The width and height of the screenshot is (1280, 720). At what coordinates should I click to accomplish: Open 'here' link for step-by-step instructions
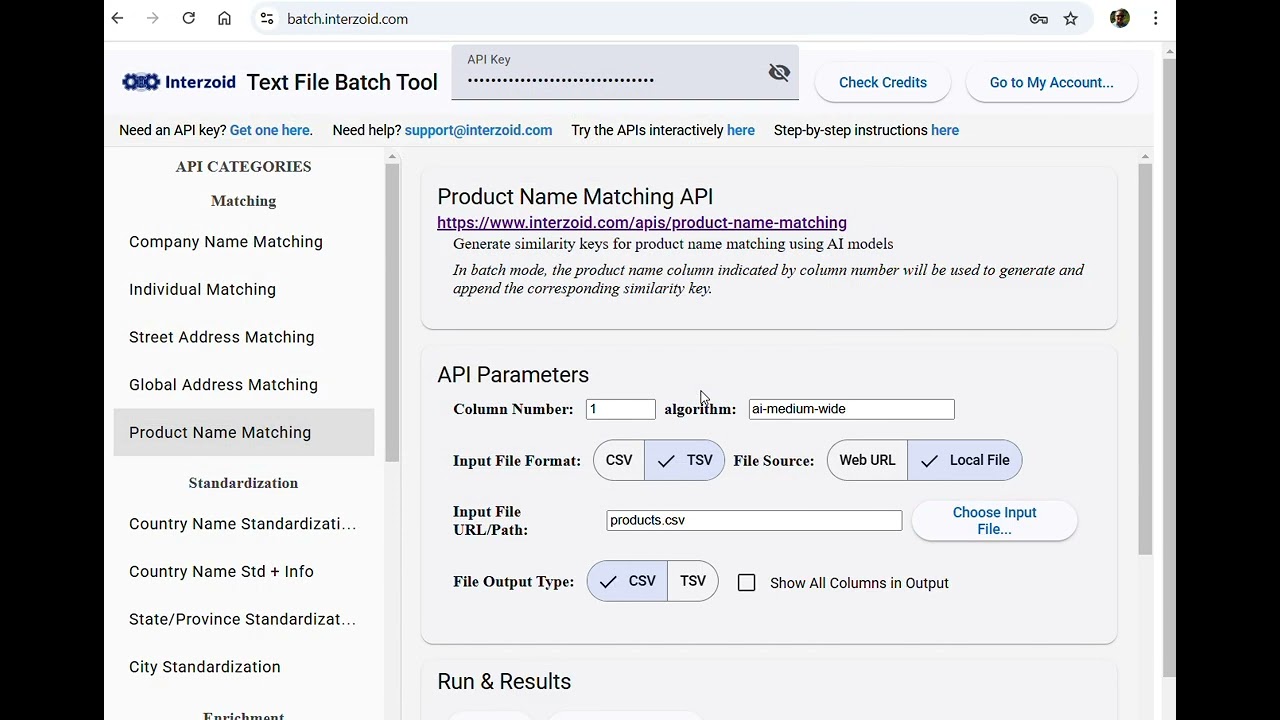click(x=945, y=130)
